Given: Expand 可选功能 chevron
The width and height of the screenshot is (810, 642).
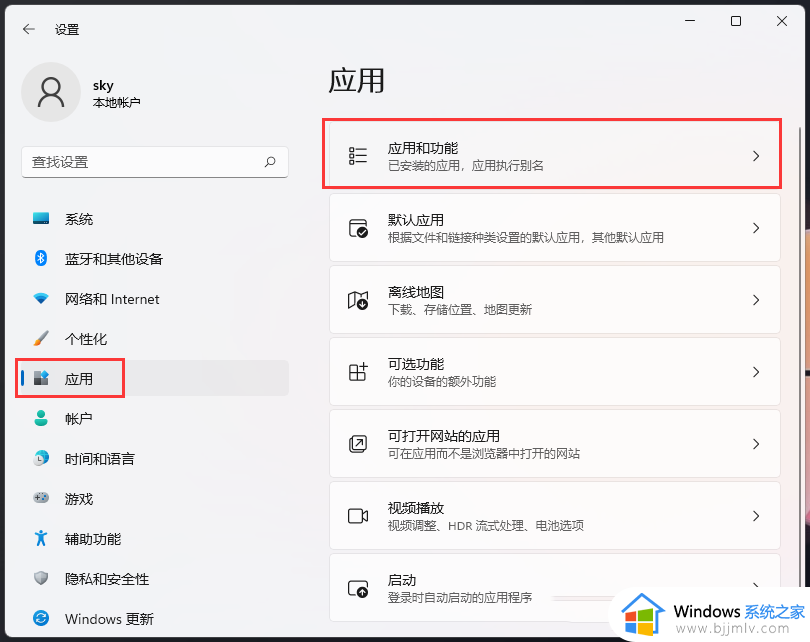Looking at the screenshot, I should pos(756,372).
